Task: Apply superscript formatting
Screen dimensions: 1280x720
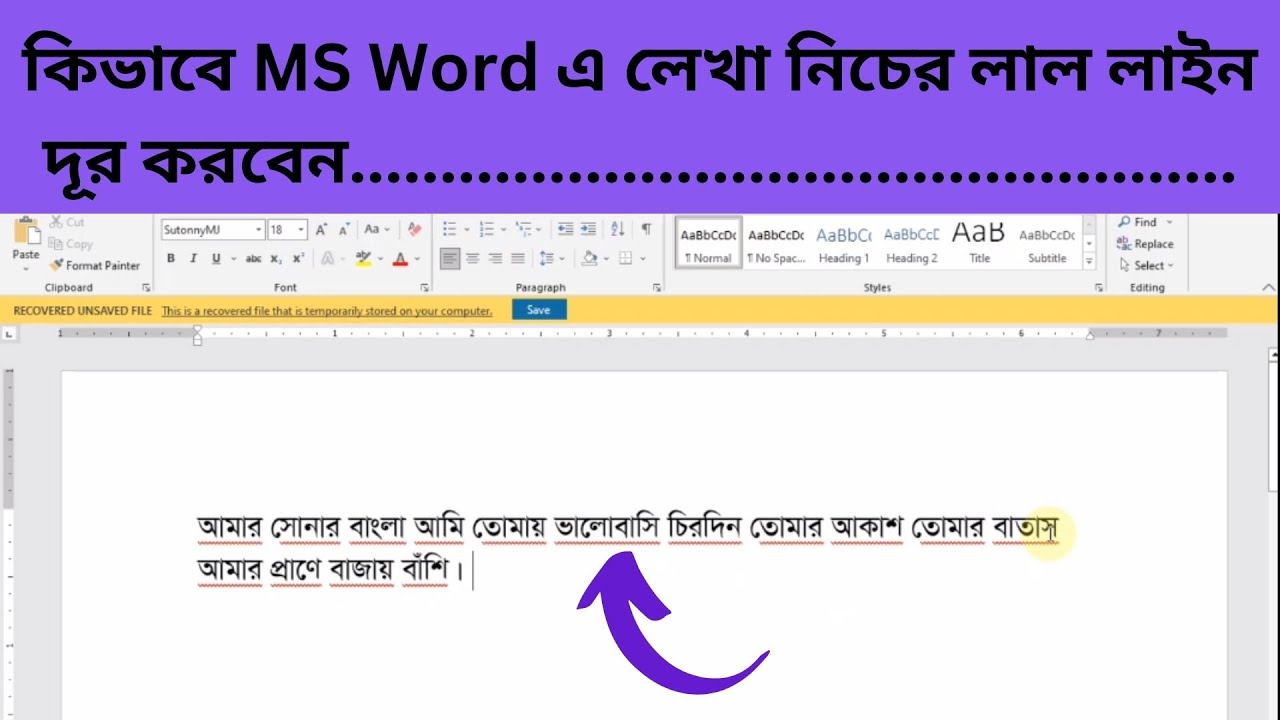Action: pos(298,258)
